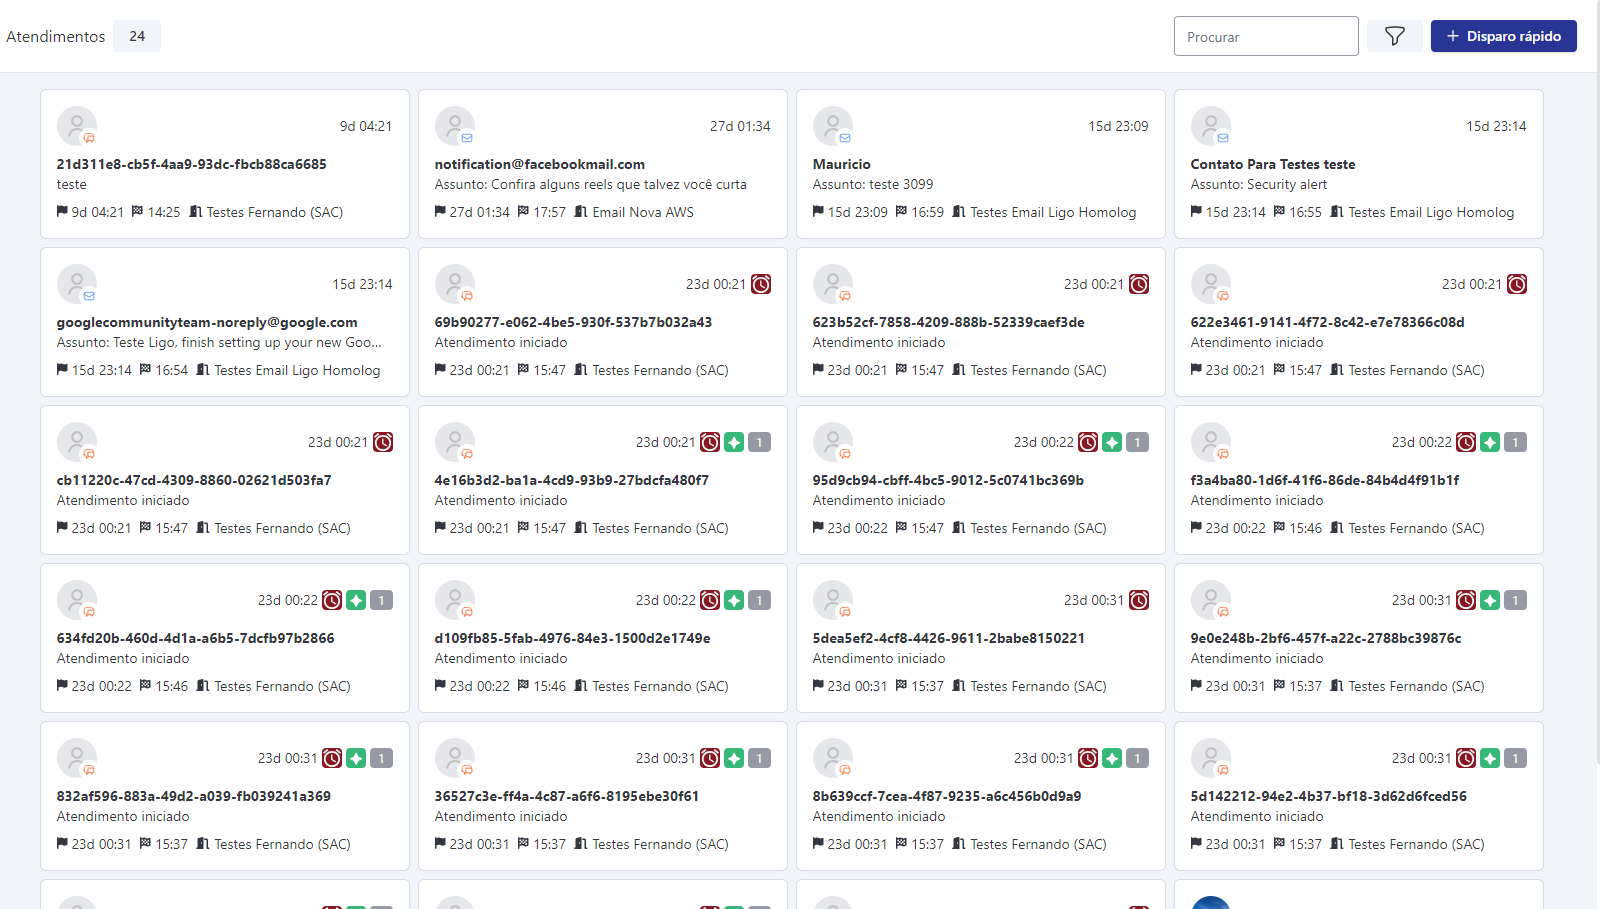Screen dimensions: 1600x909
Task: Open ticket 5d142212-94e2-4b37-bf18-3d62d6fced56
Action: pyautogui.click(x=1329, y=796)
